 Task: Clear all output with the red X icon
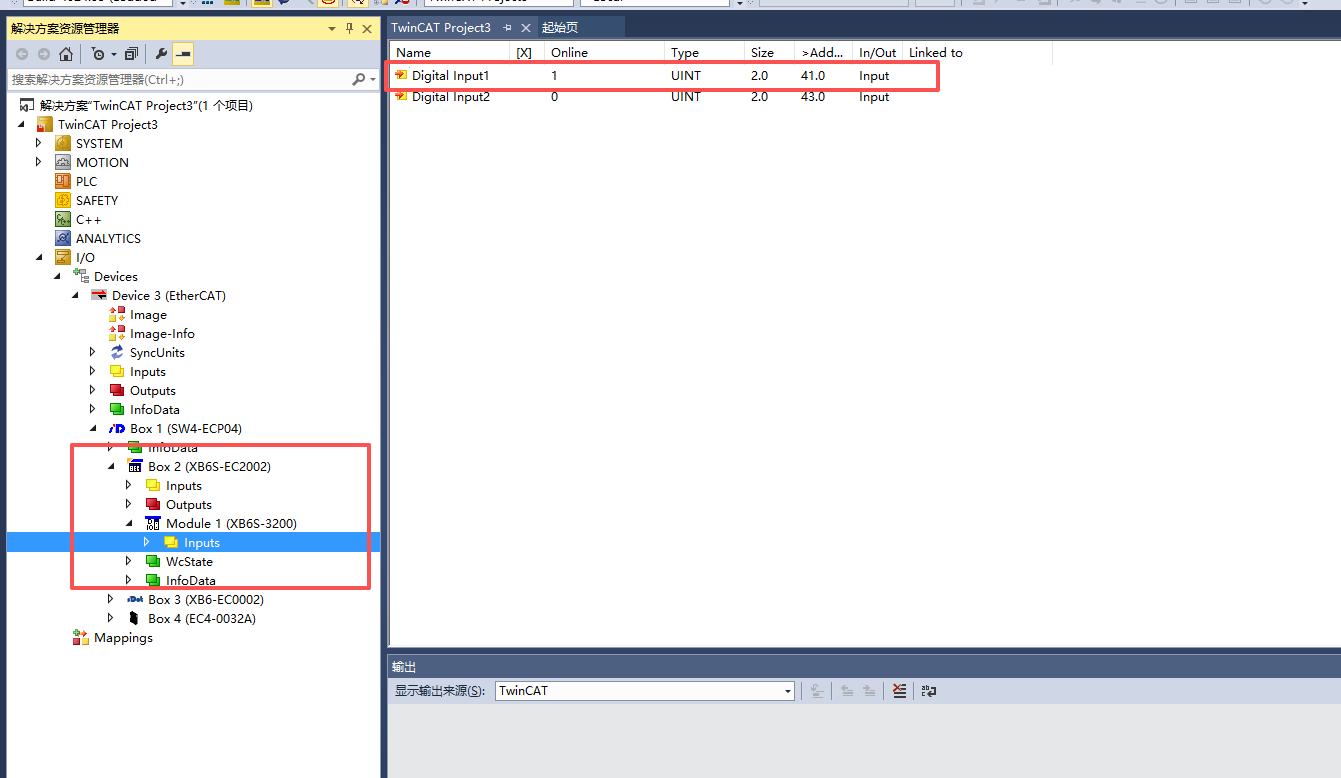coord(899,691)
